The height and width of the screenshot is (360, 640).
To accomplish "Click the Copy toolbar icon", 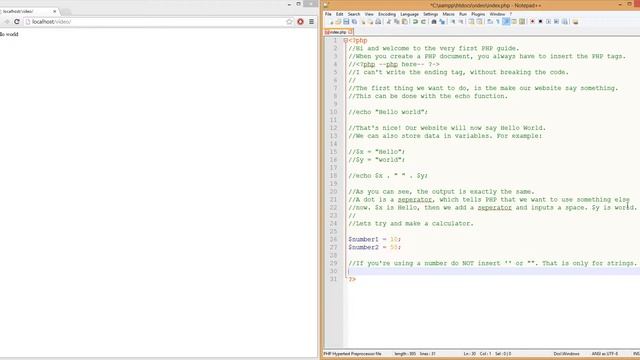I will pos(396,22).
